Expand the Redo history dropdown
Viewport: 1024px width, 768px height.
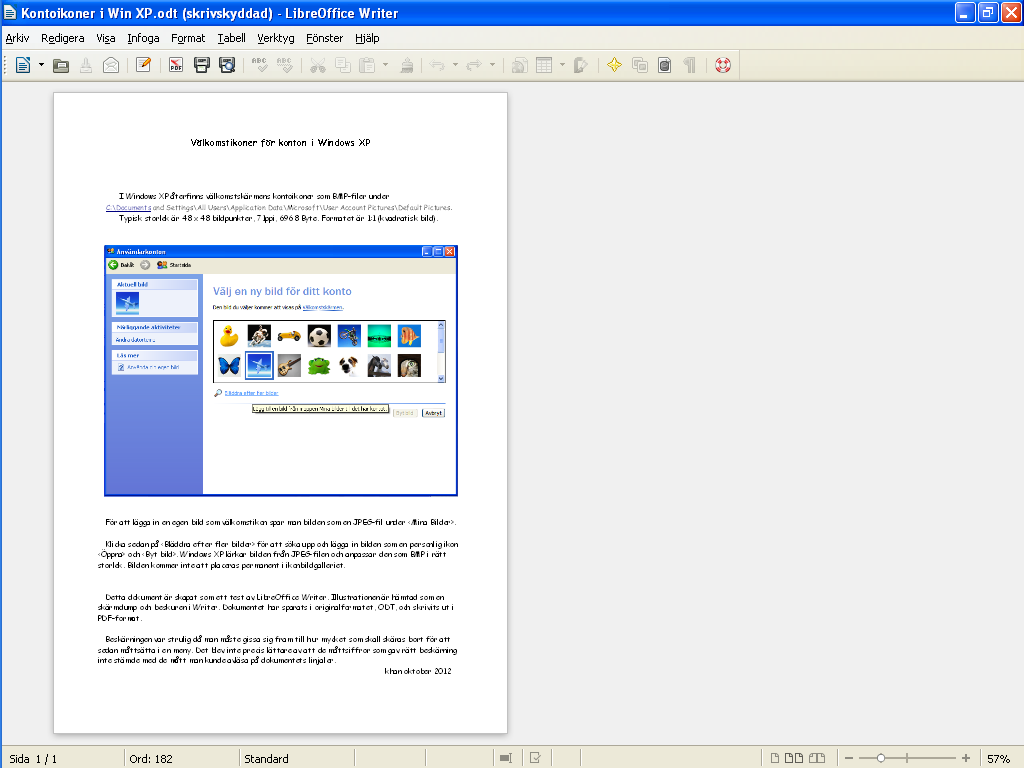click(x=492, y=65)
